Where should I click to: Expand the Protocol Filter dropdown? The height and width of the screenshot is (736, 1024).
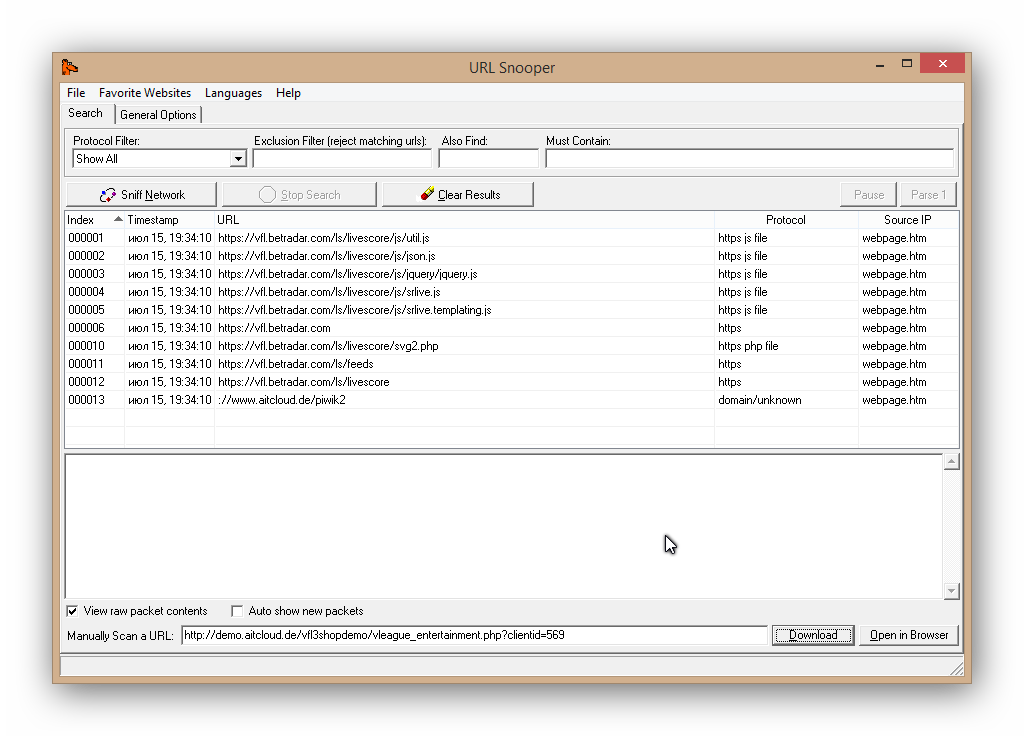pos(238,159)
